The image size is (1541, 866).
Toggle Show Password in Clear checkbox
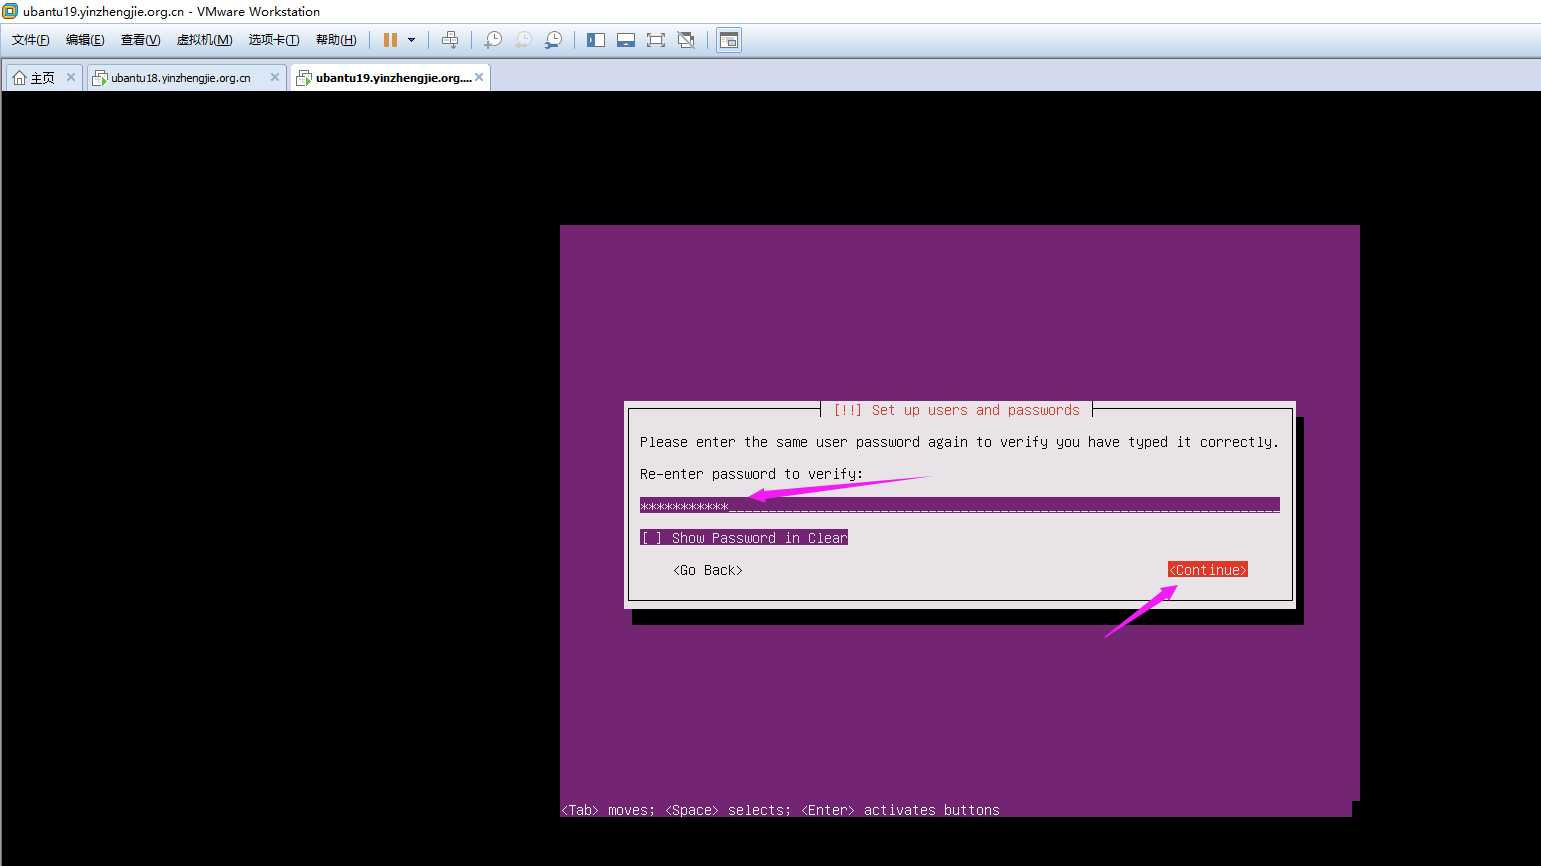click(x=744, y=538)
